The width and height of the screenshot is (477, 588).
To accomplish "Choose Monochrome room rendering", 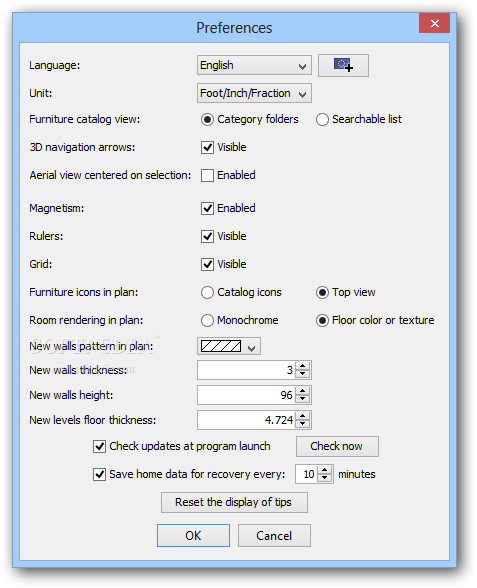I will point(207,320).
